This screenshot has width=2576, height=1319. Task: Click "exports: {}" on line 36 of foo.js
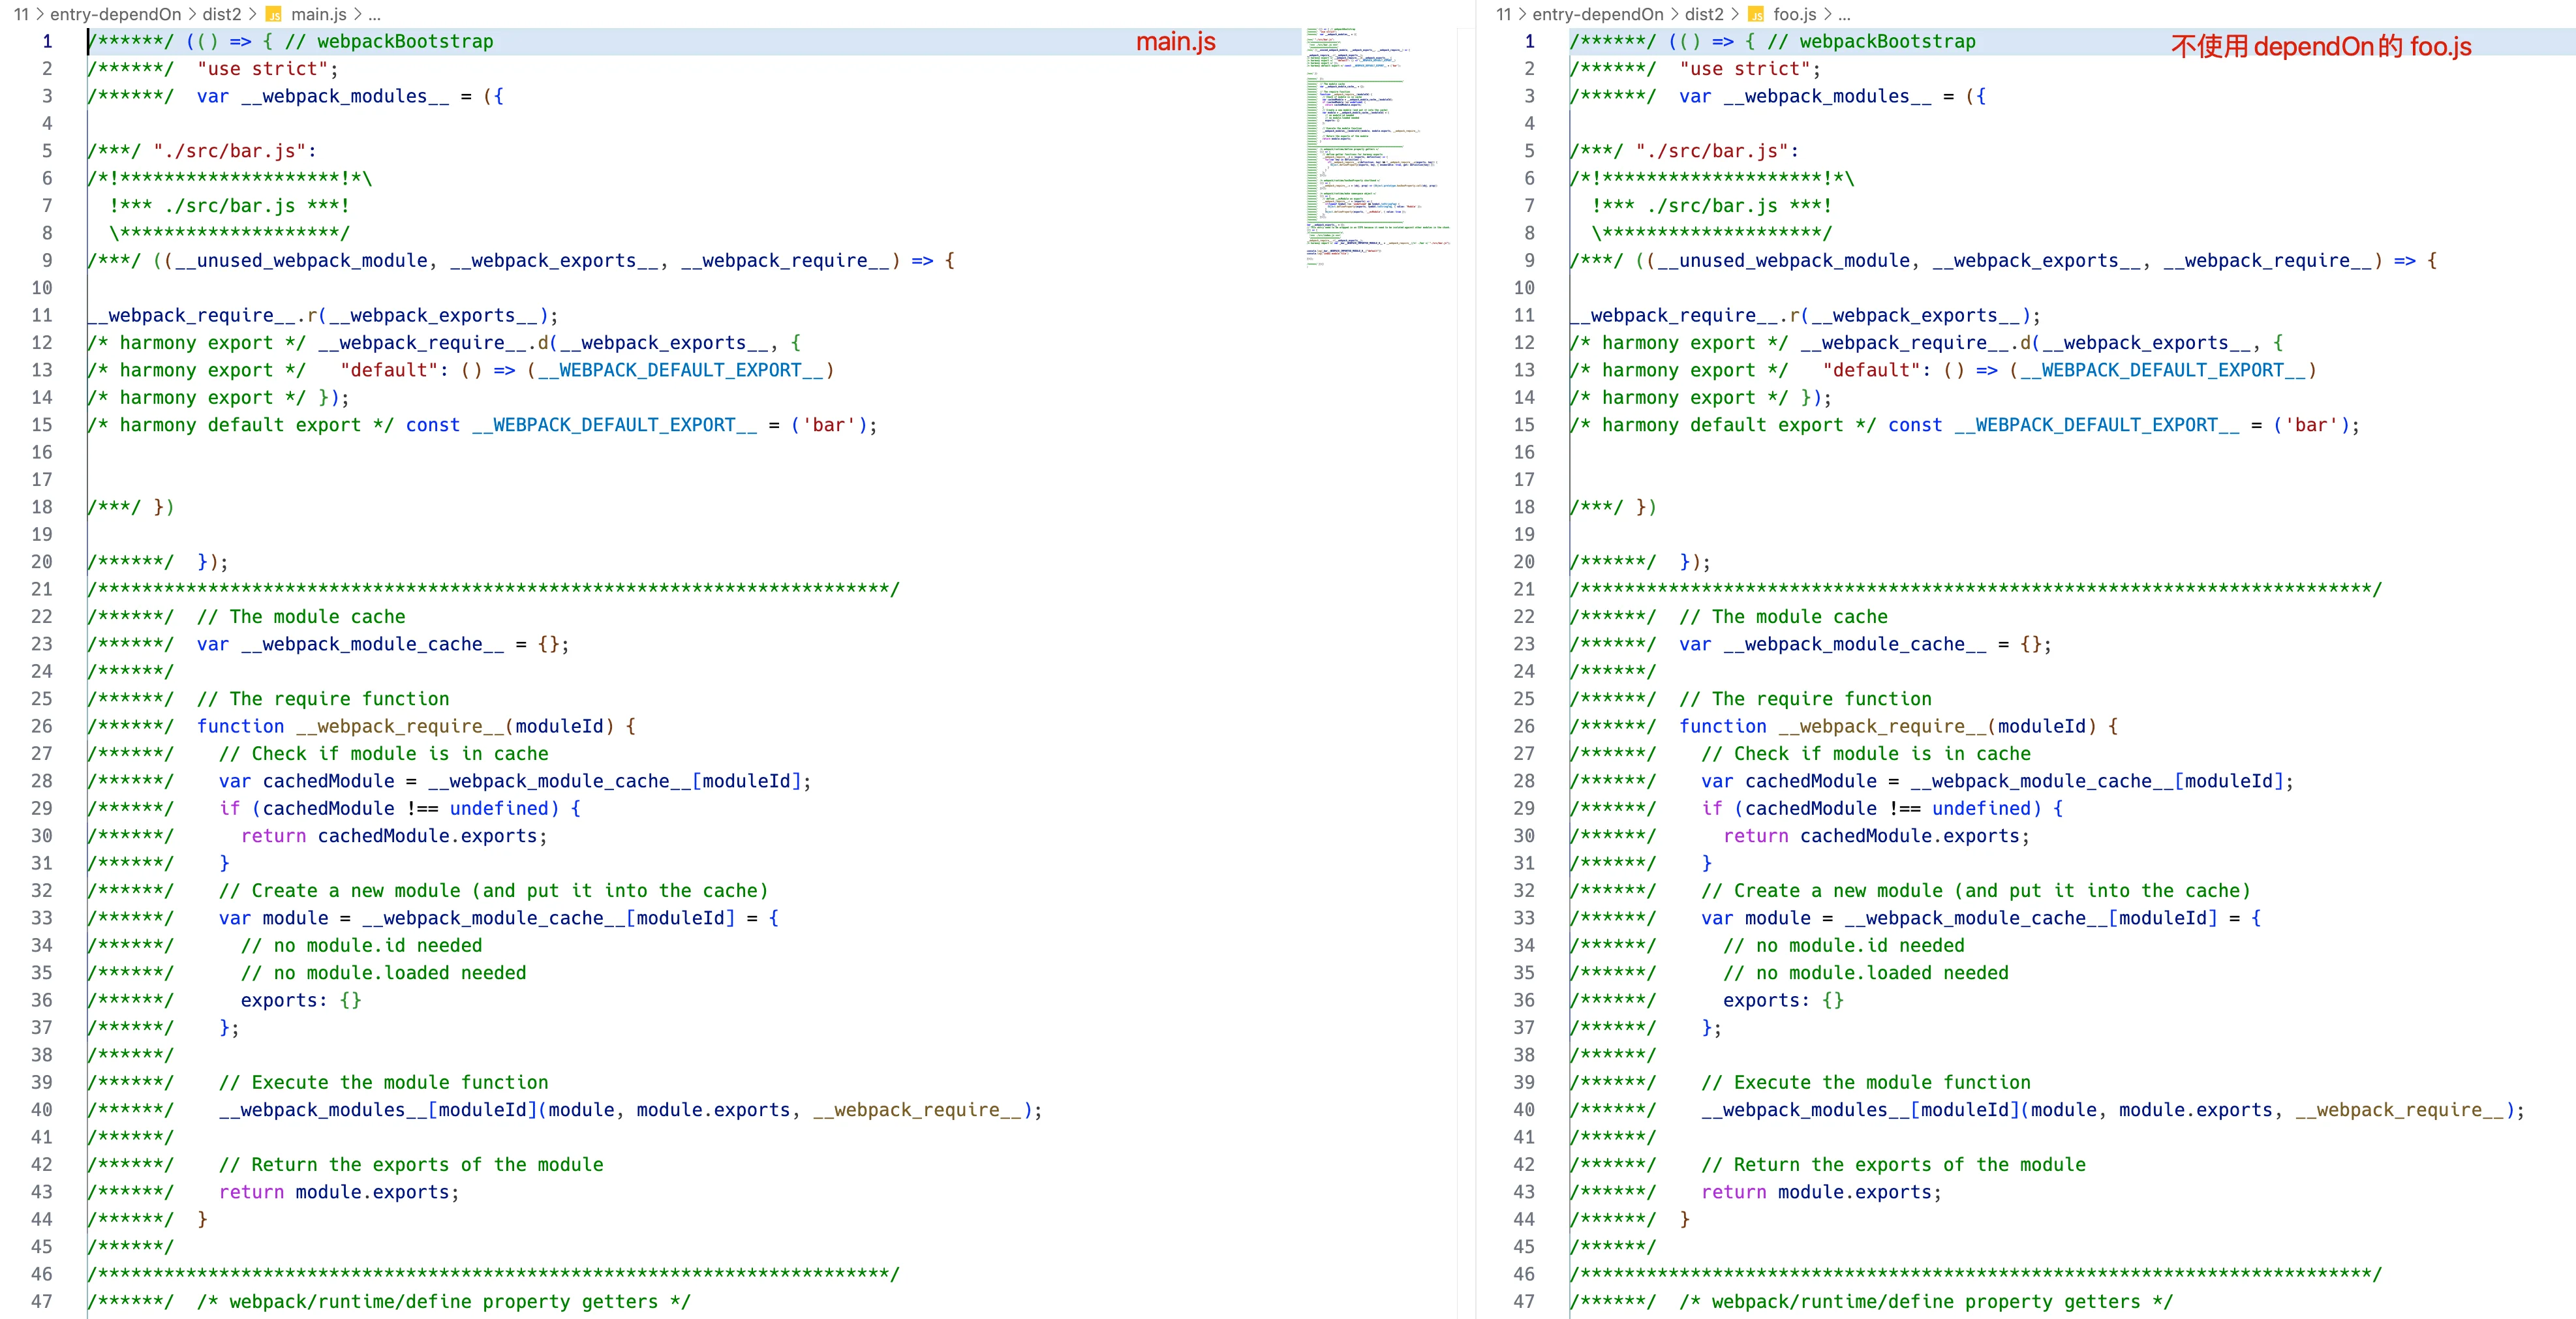[x=1783, y=1000]
